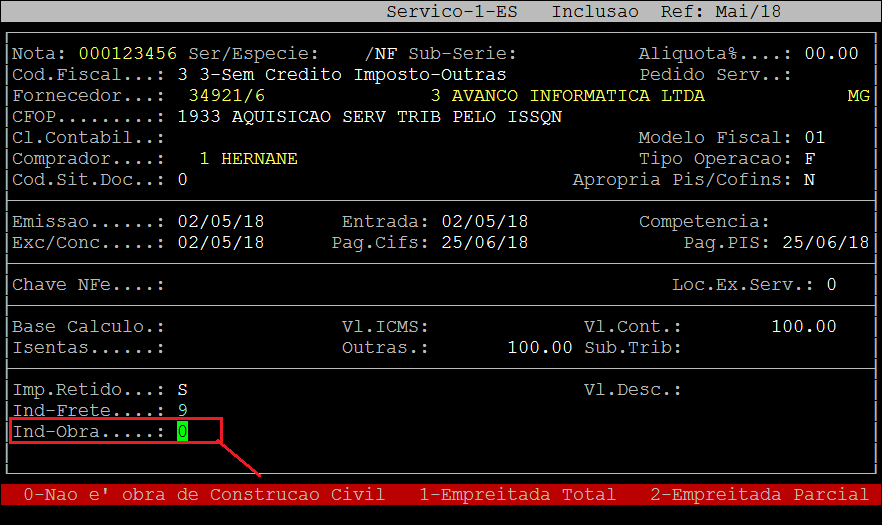This screenshot has width=882, height=525.
Task: Click the Imp.Retido value S
Action: coord(182,390)
